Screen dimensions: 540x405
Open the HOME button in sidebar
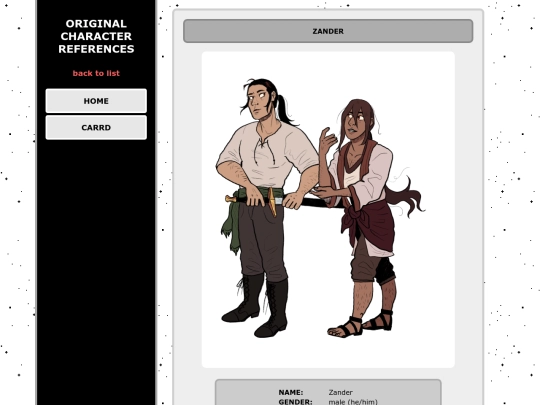click(96, 101)
